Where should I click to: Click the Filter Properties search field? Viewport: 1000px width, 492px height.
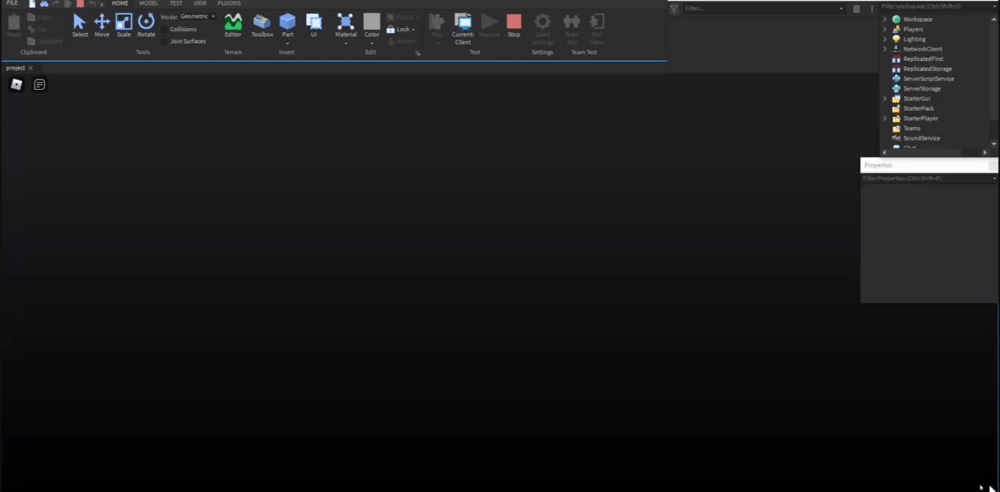pos(928,178)
